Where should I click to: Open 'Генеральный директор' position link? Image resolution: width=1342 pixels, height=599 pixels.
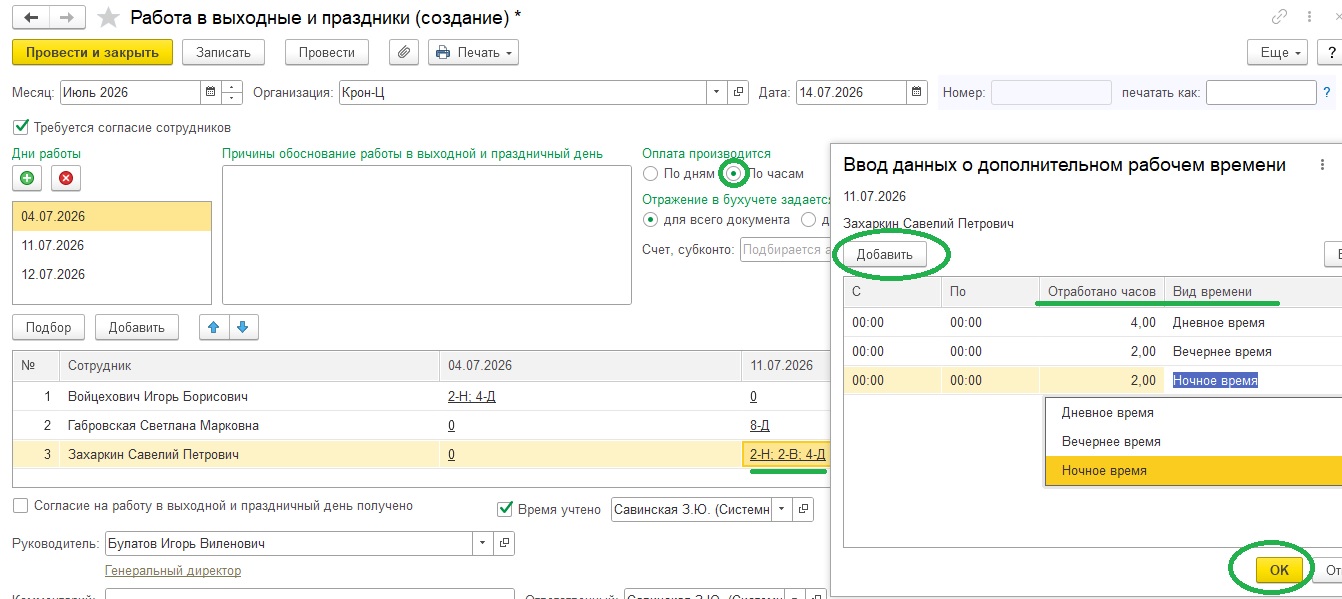173,570
